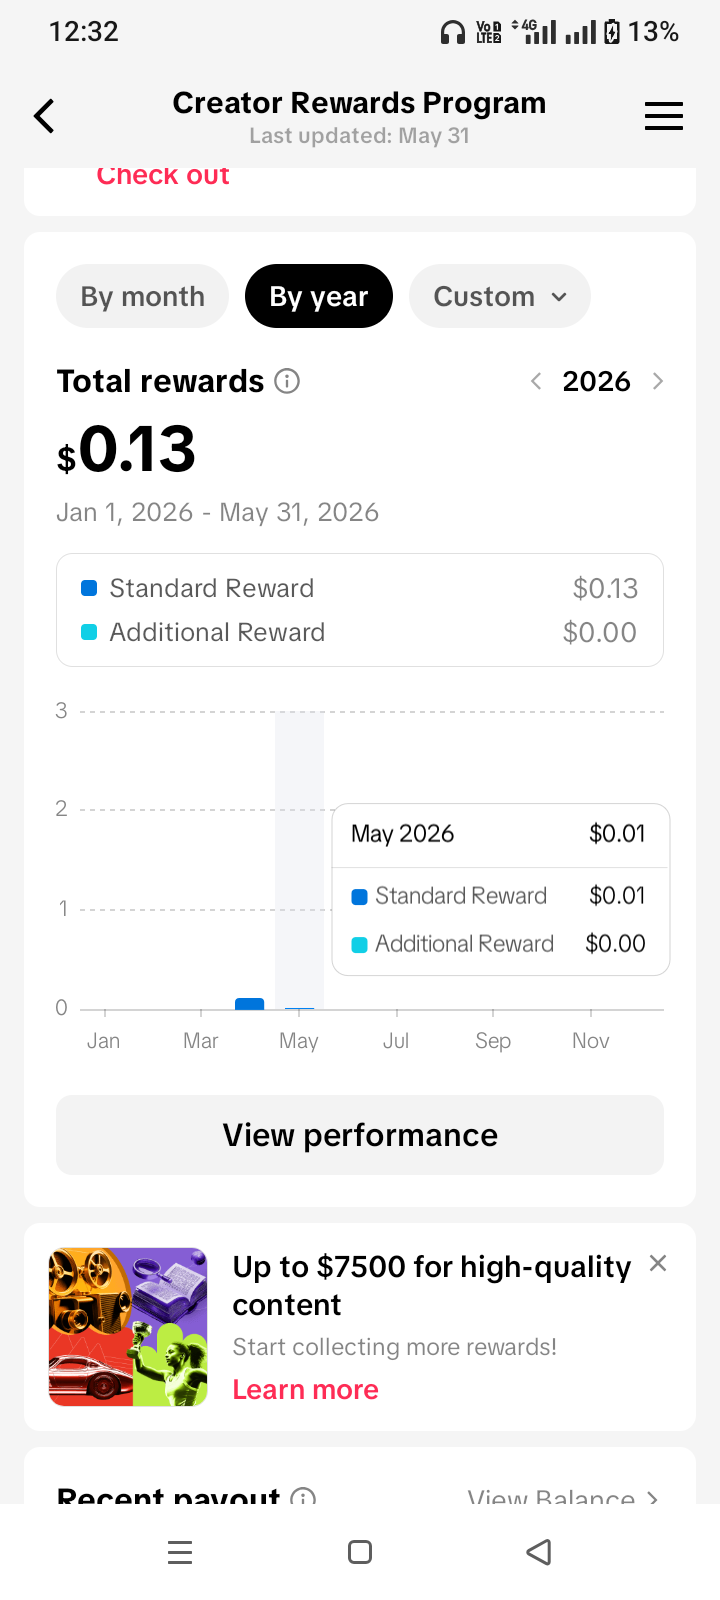The width and height of the screenshot is (720, 1600).
Task: Tap info icon beside Total rewards
Action: click(x=287, y=381)
